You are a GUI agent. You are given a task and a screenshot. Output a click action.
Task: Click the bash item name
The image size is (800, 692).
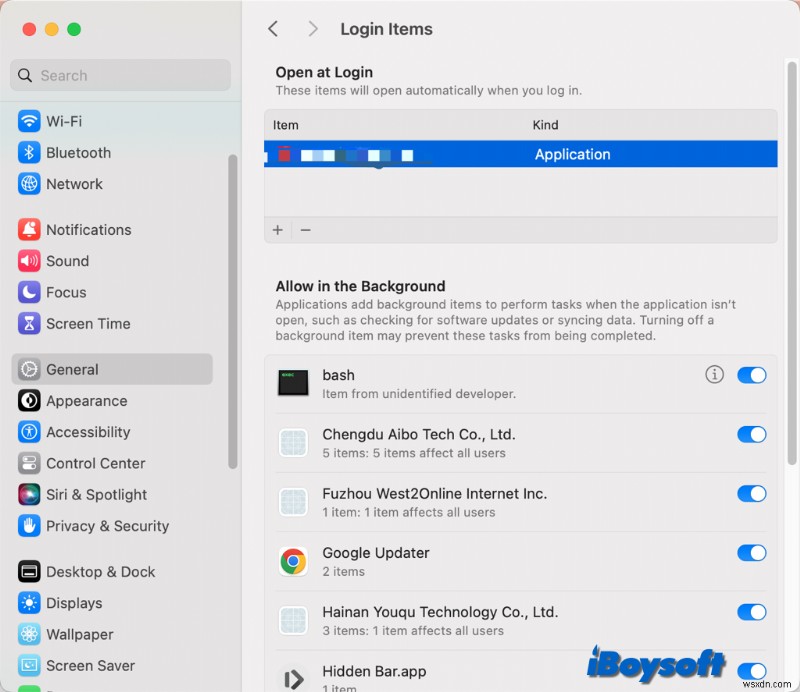(x=338, y=375)
